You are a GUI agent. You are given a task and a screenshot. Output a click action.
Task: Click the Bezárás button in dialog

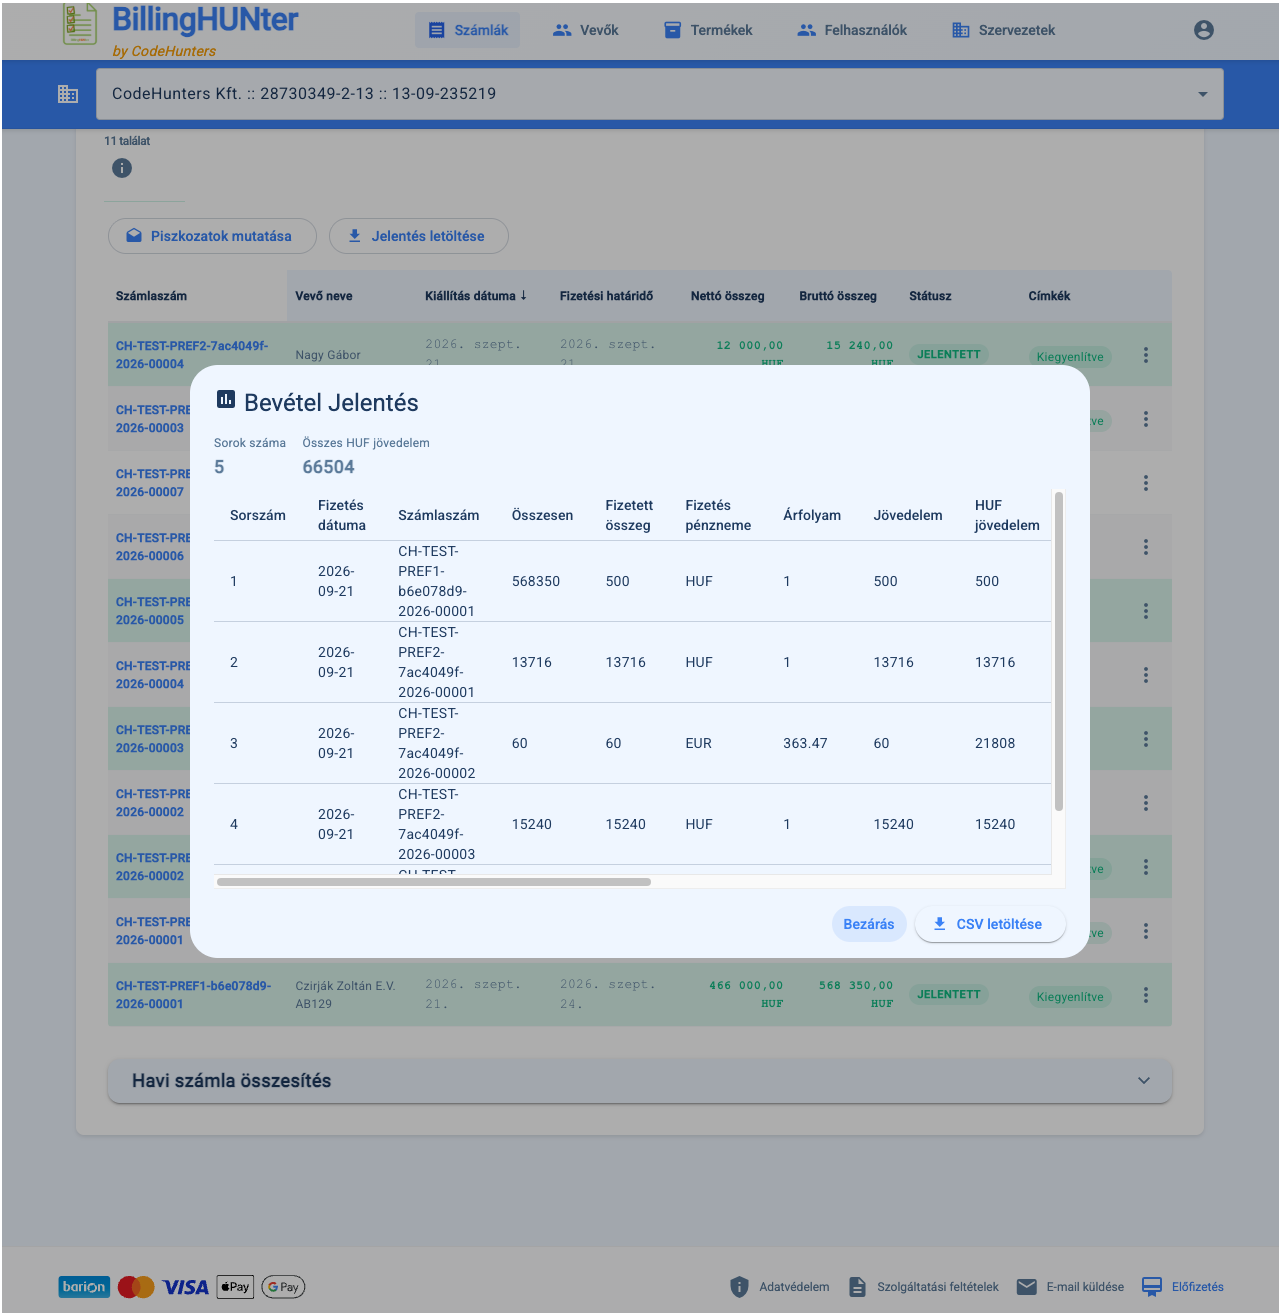click(x=869, y=924)
